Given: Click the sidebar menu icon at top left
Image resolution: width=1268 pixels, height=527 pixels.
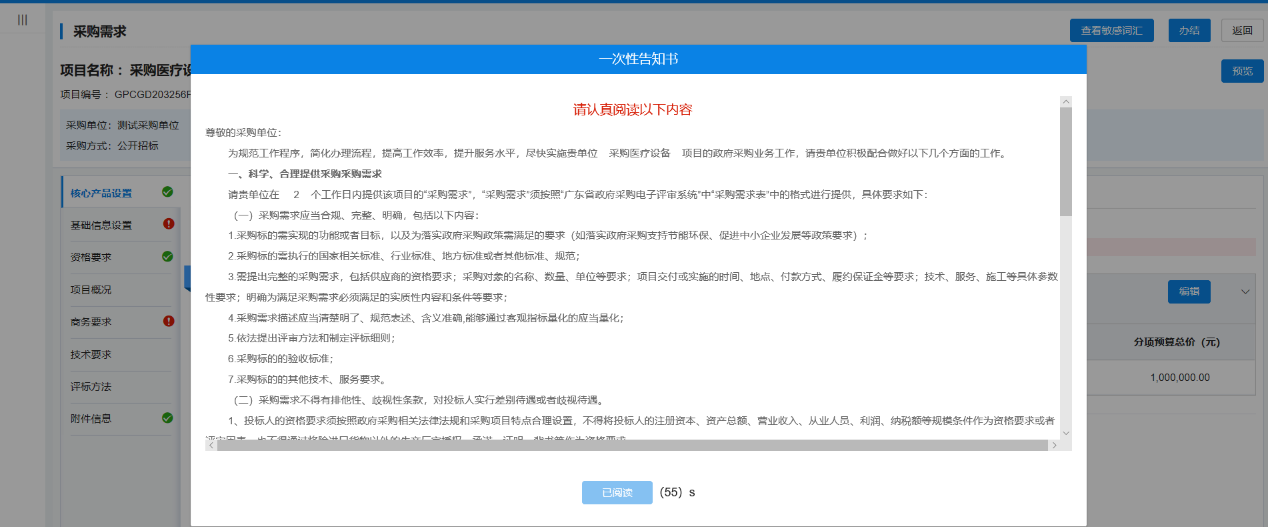Looking at the screenshot, I should [22, 20].
